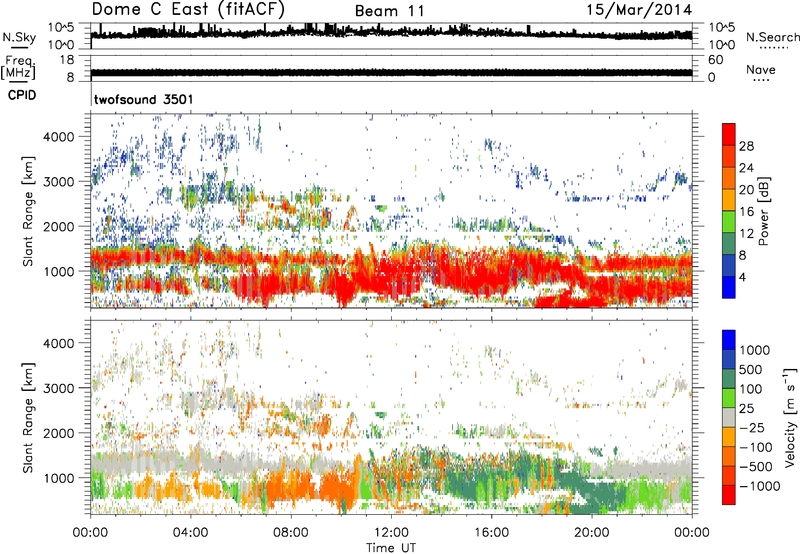The width and height of the screenshot is (800, 554).
Task: Click '2000' tick on velocity panel axis
Action: (58, 433)
